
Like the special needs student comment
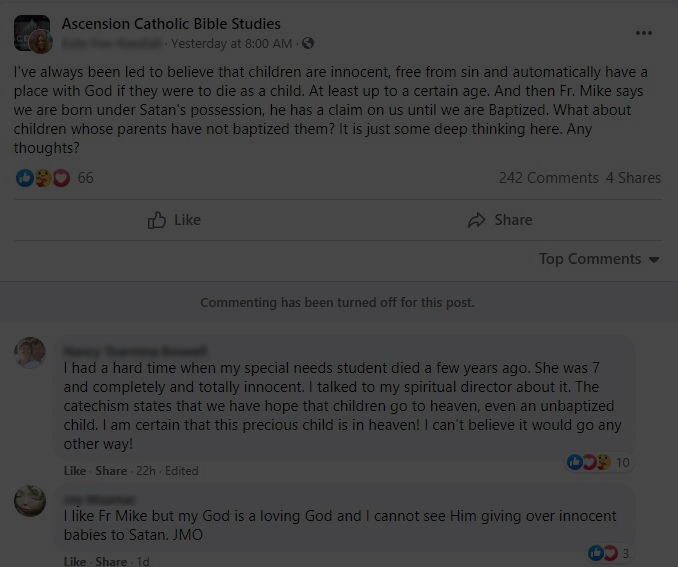(x=75, y=471)
